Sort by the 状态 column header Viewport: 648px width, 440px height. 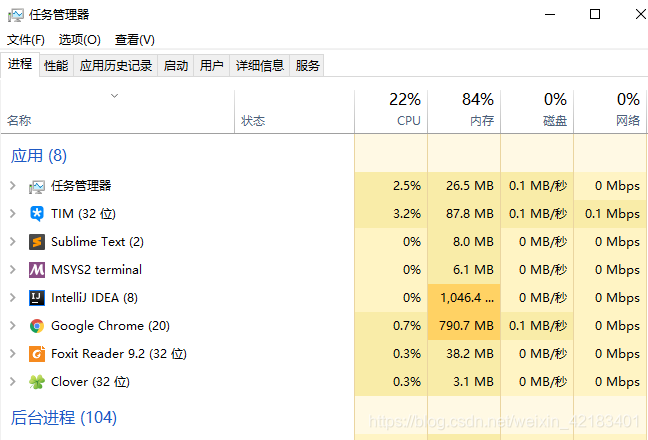coord(294,112)
